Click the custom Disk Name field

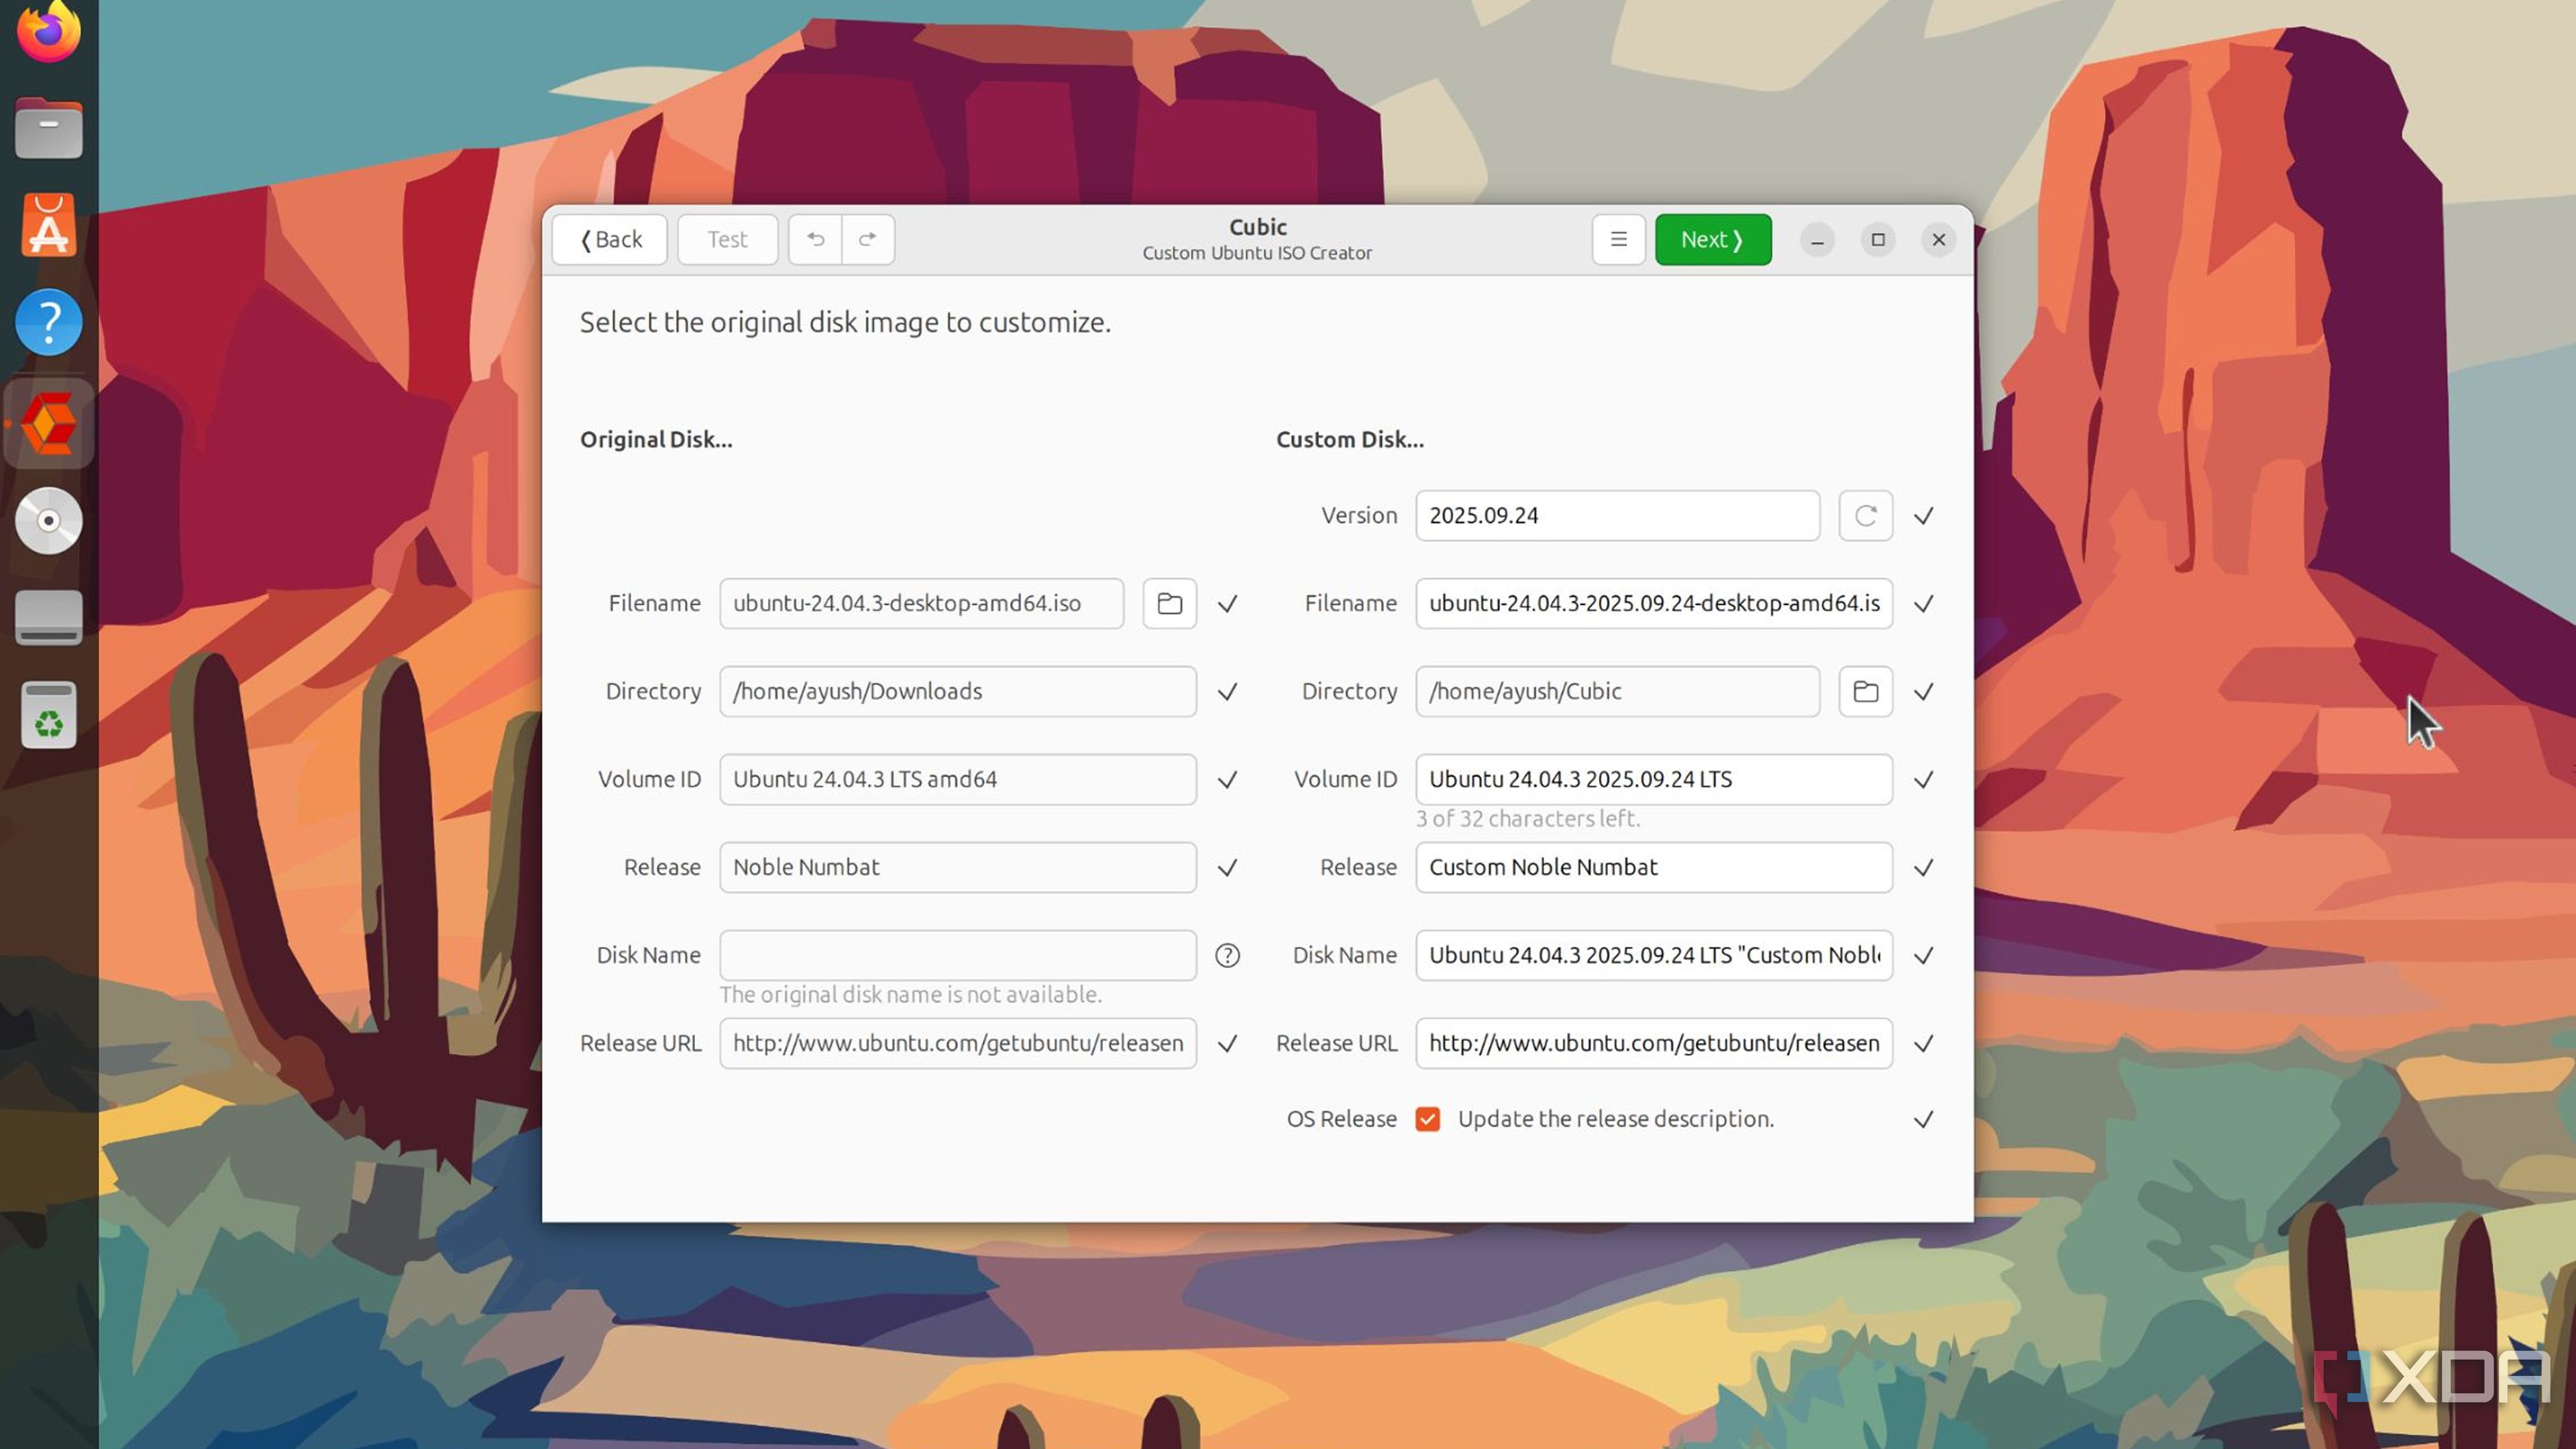click(x=1653, y=955)
